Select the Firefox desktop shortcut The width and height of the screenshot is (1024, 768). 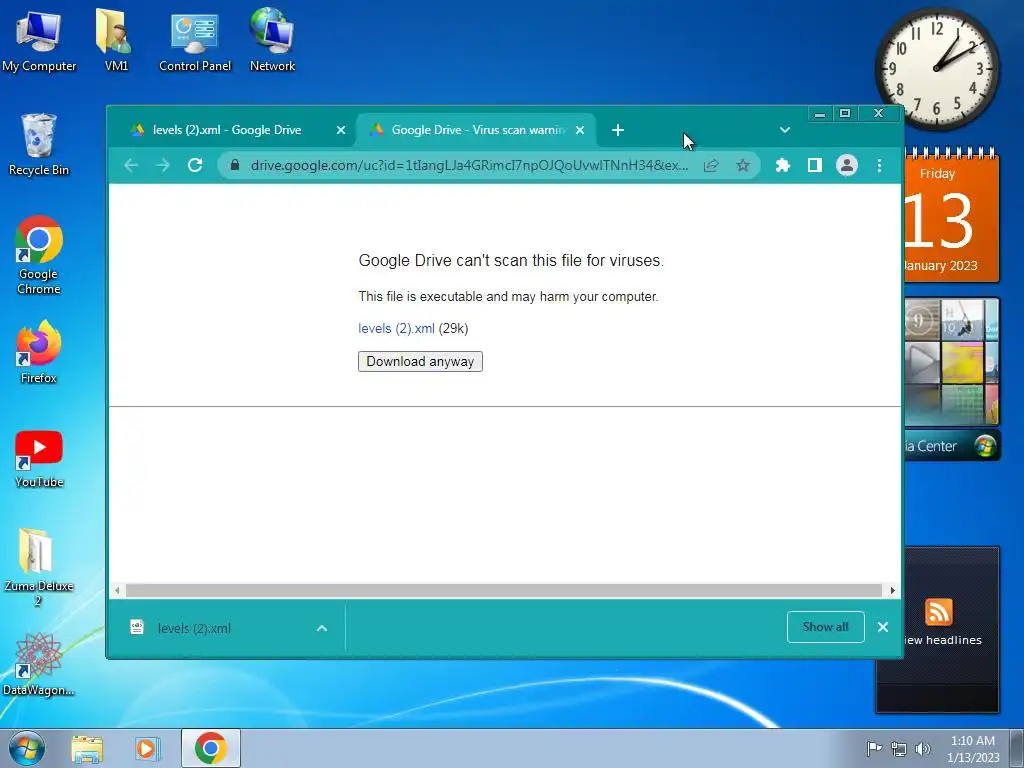click(x=39, y=352)
